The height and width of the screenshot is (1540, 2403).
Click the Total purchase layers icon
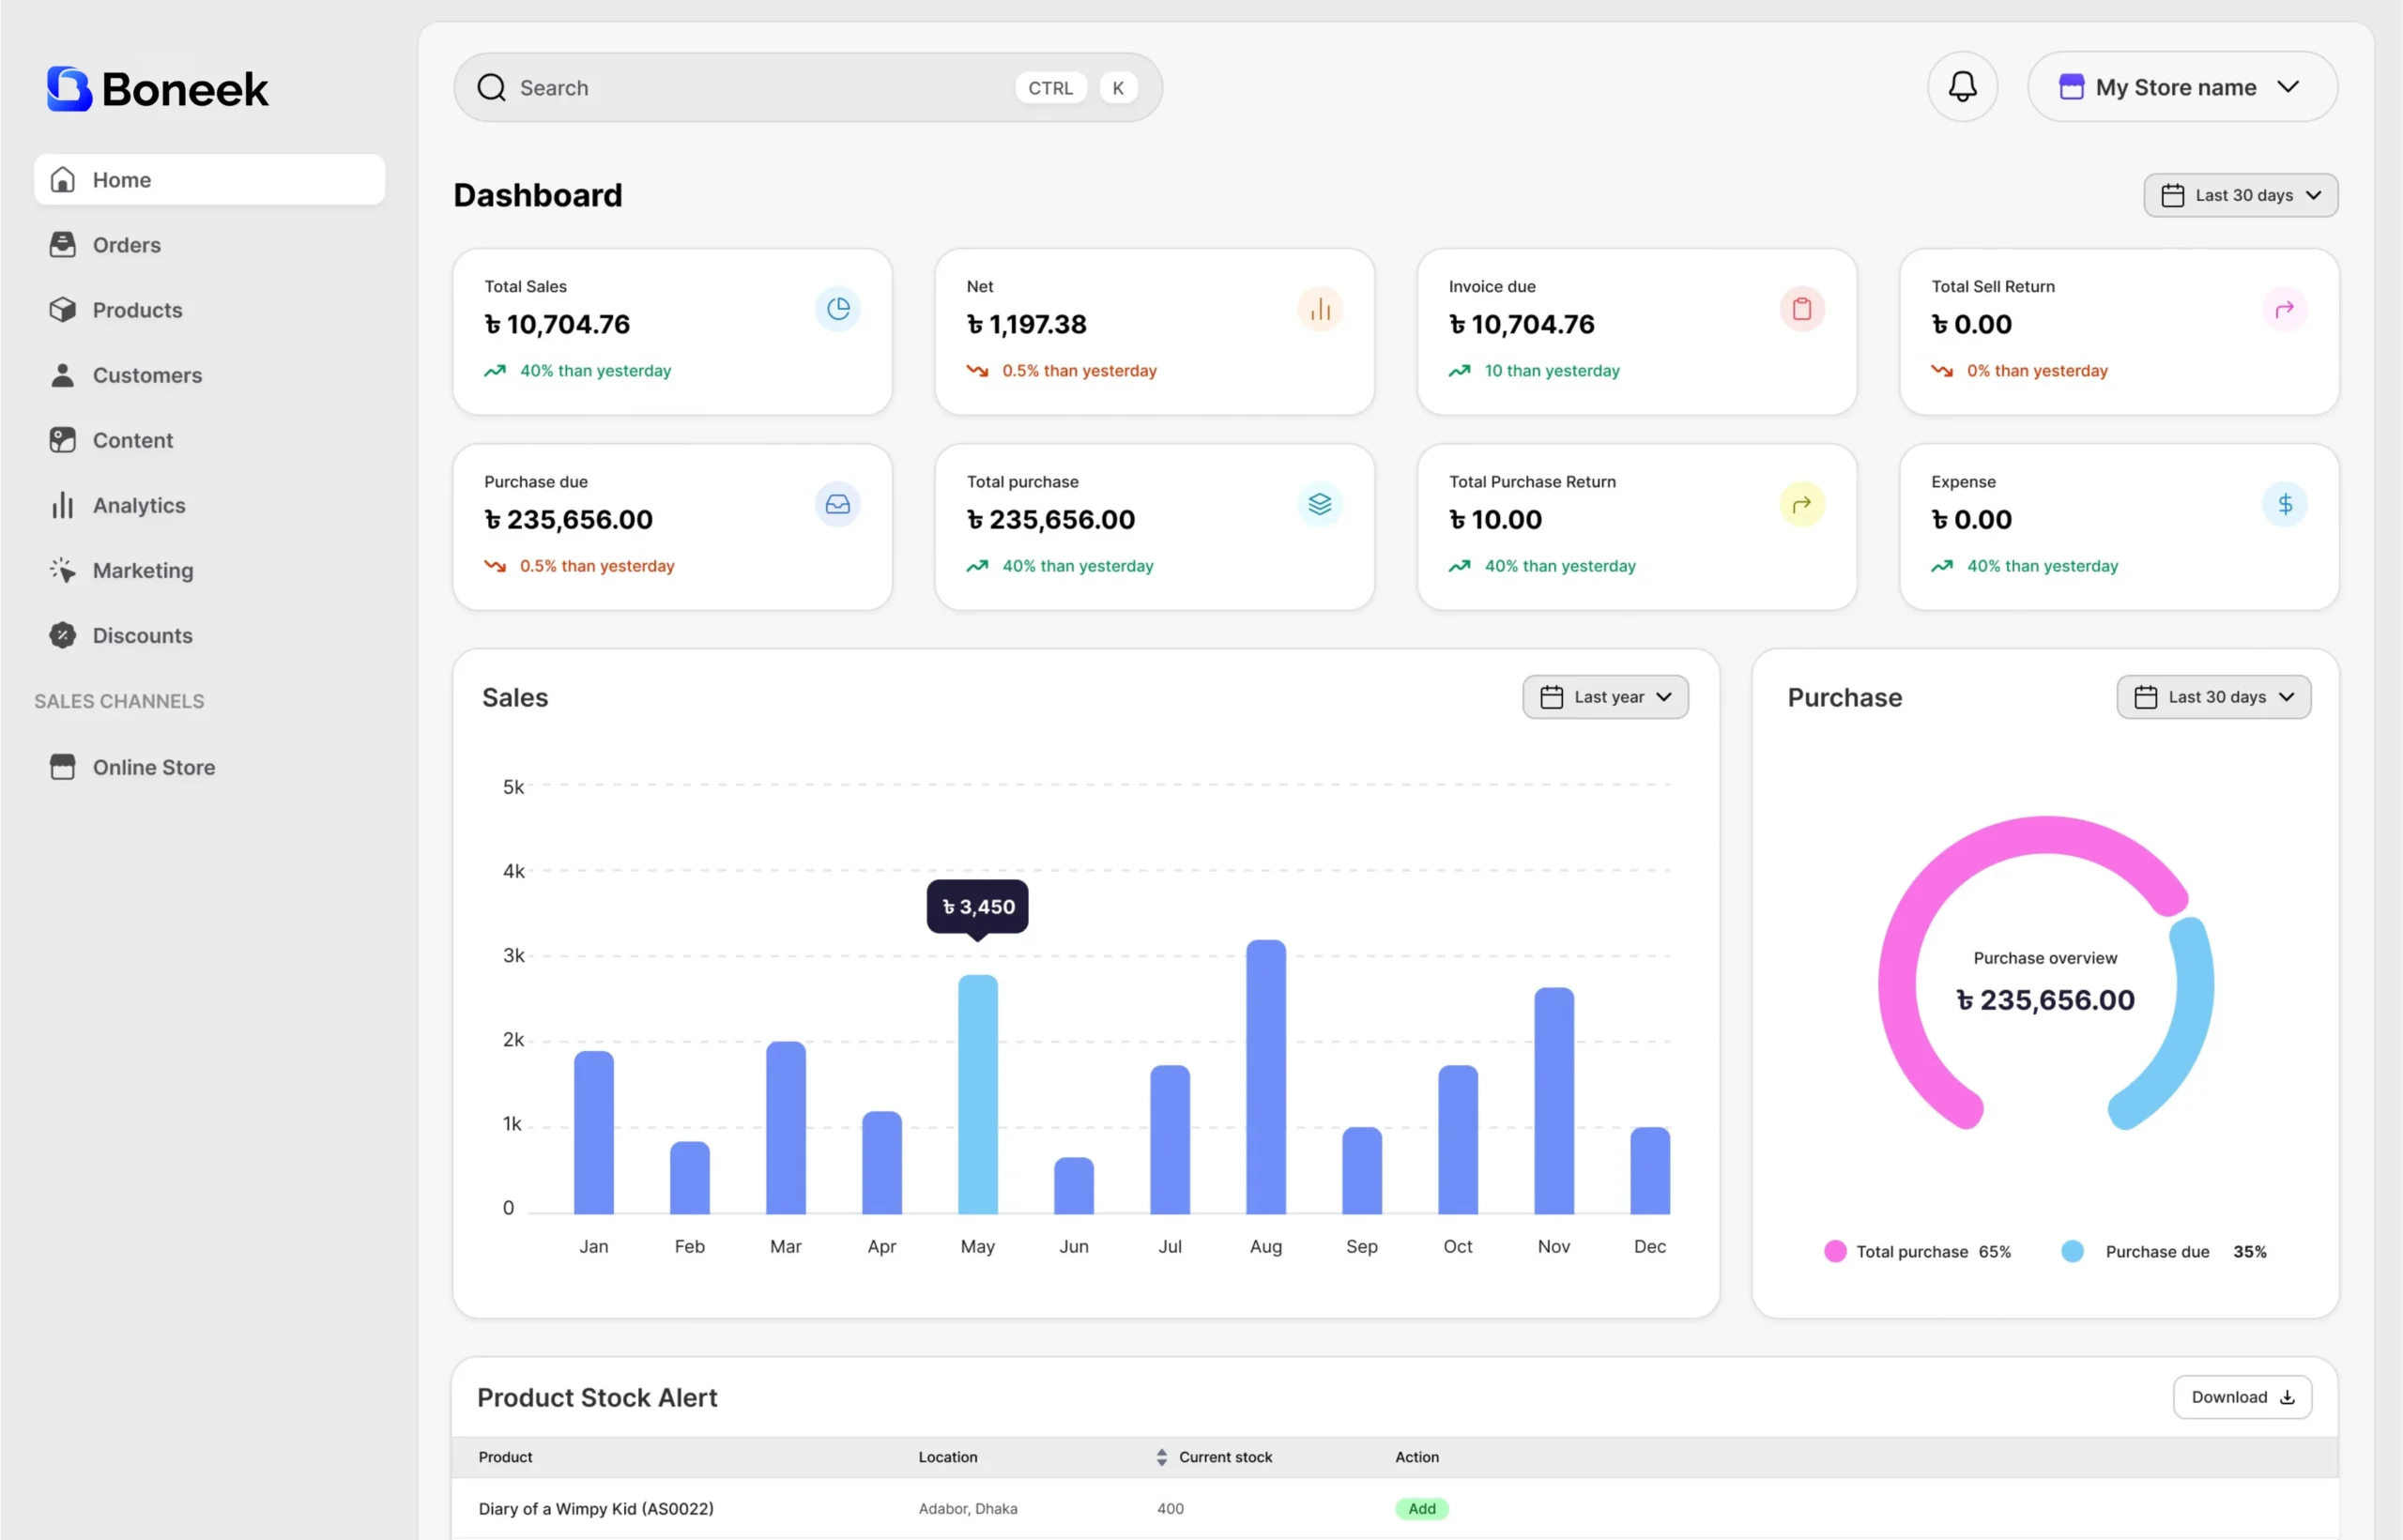point(1320,504)
